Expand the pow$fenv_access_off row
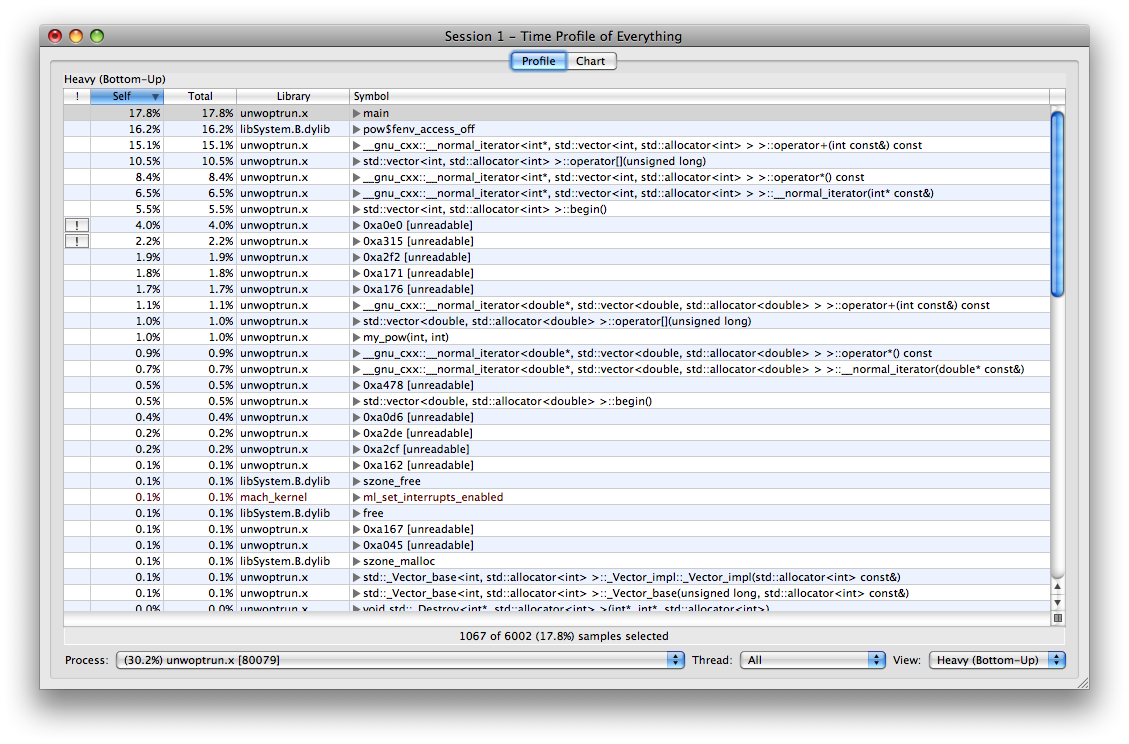This screenshot has width=1129, height=744. [356, 130]
